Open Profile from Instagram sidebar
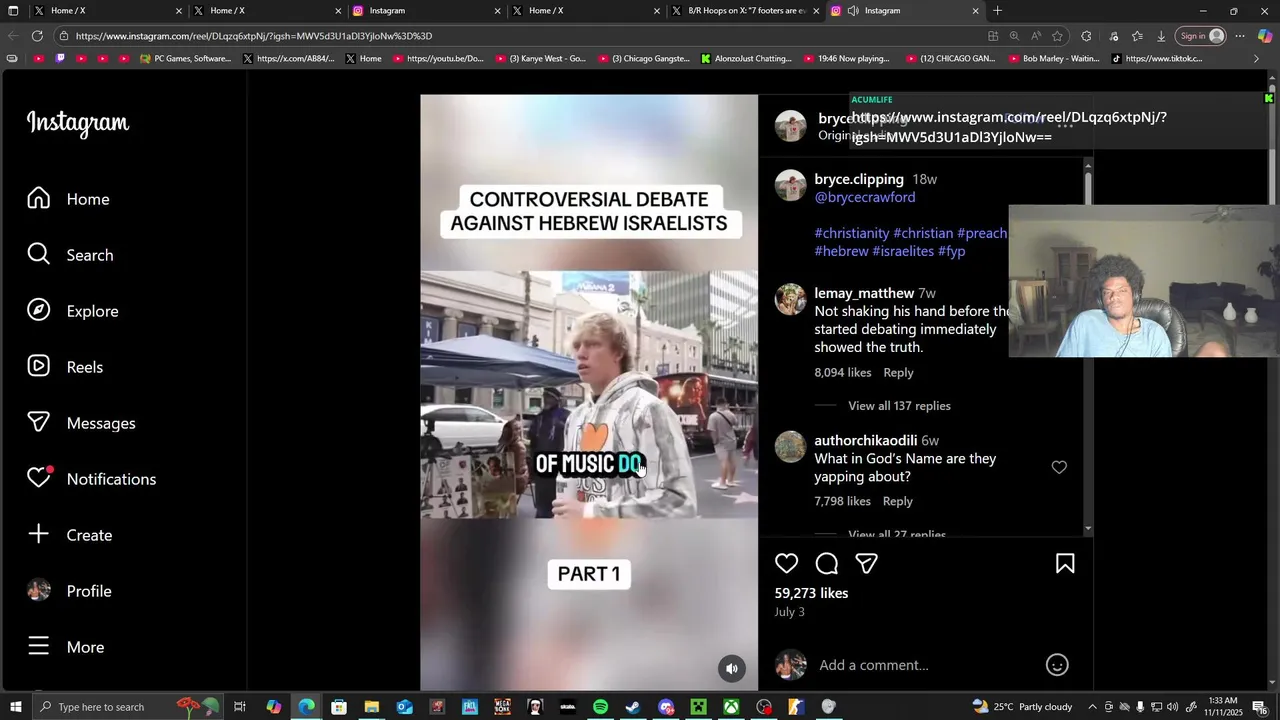The height and width of the screenshot is (720, 1280). (69, 591)
